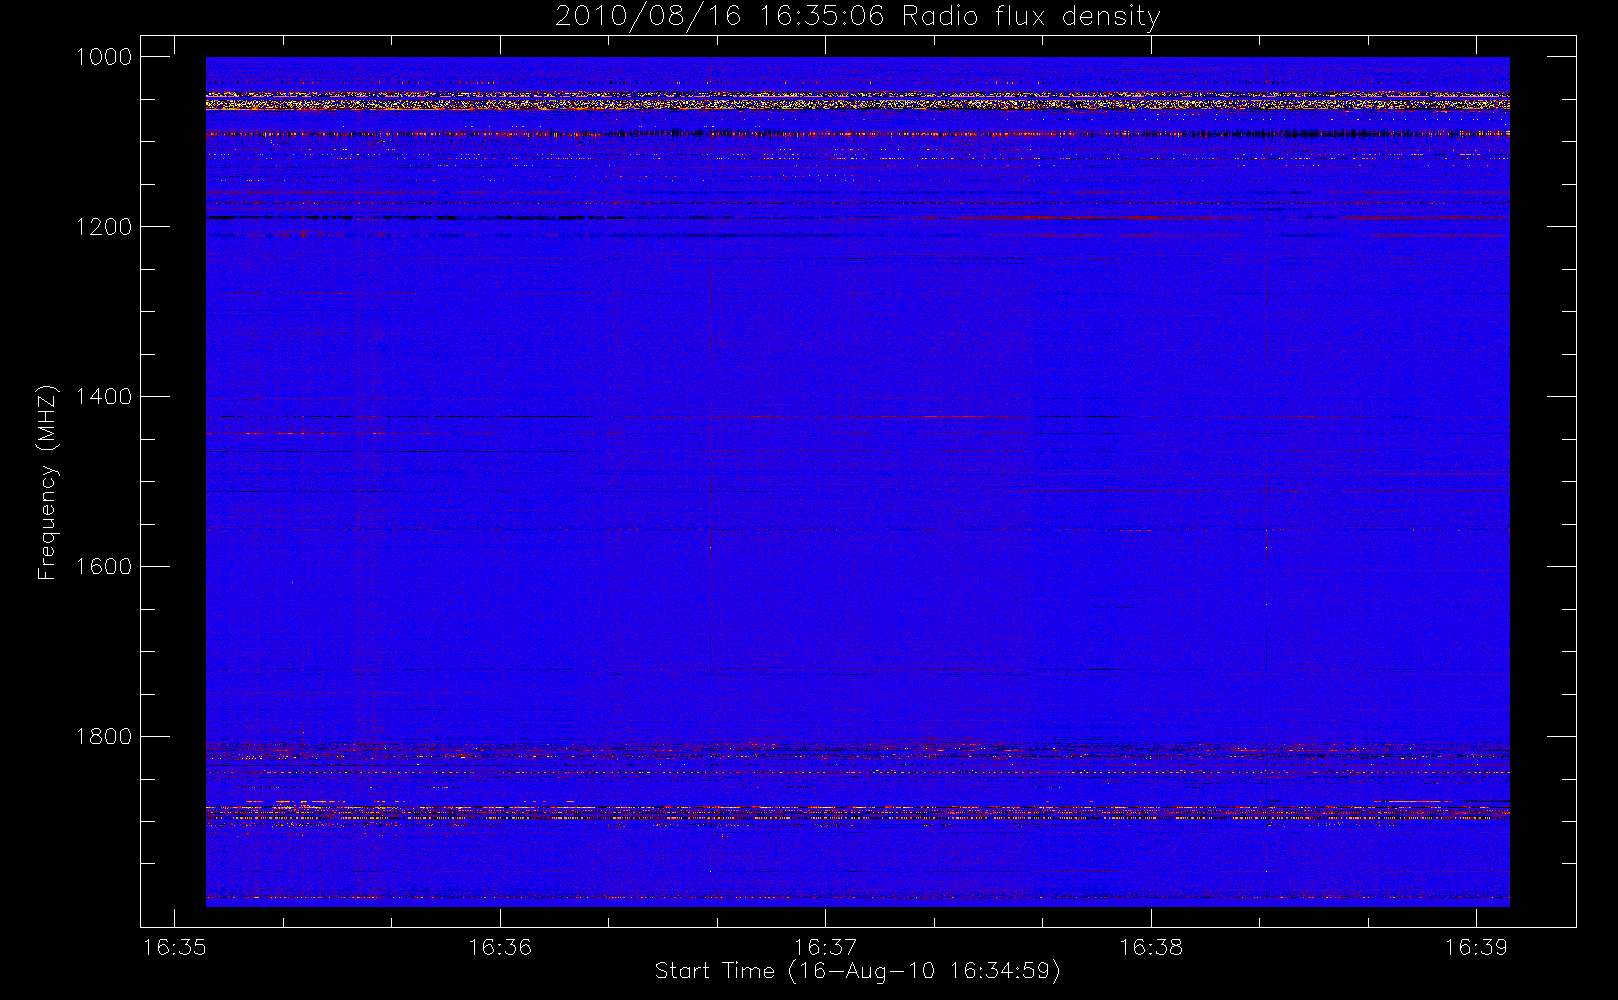
Task: Click the red interference band near 1810 MHz
Action: [857, 748]
